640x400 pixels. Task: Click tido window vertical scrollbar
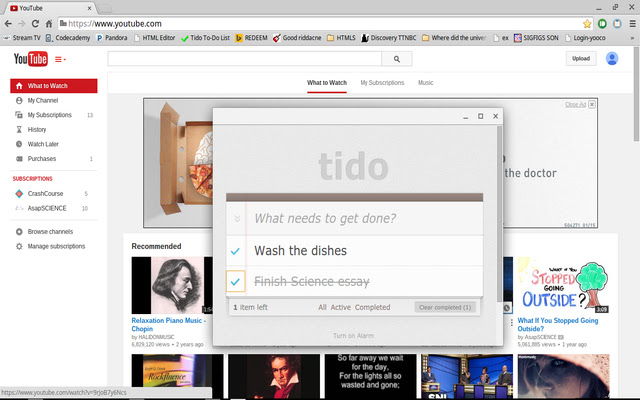click(x=499, y=214)
